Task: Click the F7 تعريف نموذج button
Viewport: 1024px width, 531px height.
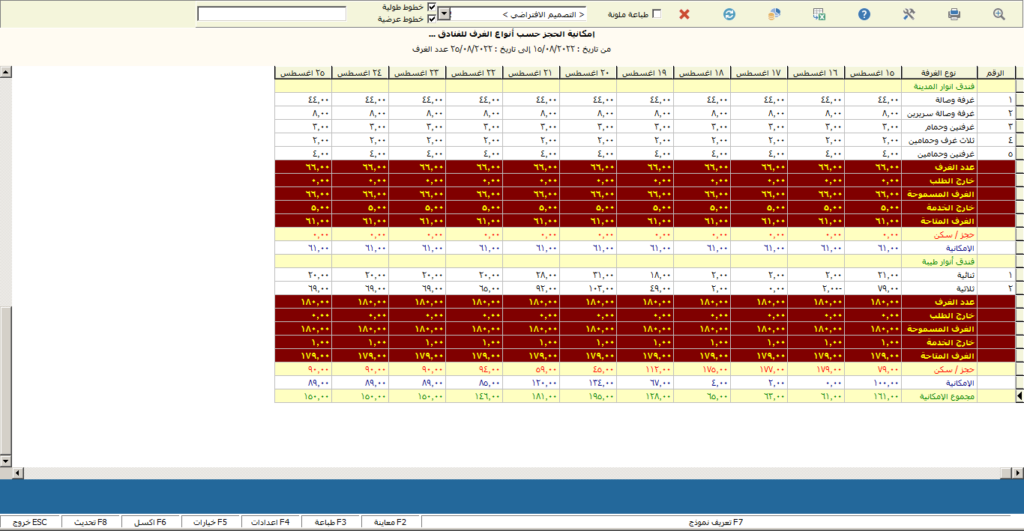Action: tap(716, 522)
